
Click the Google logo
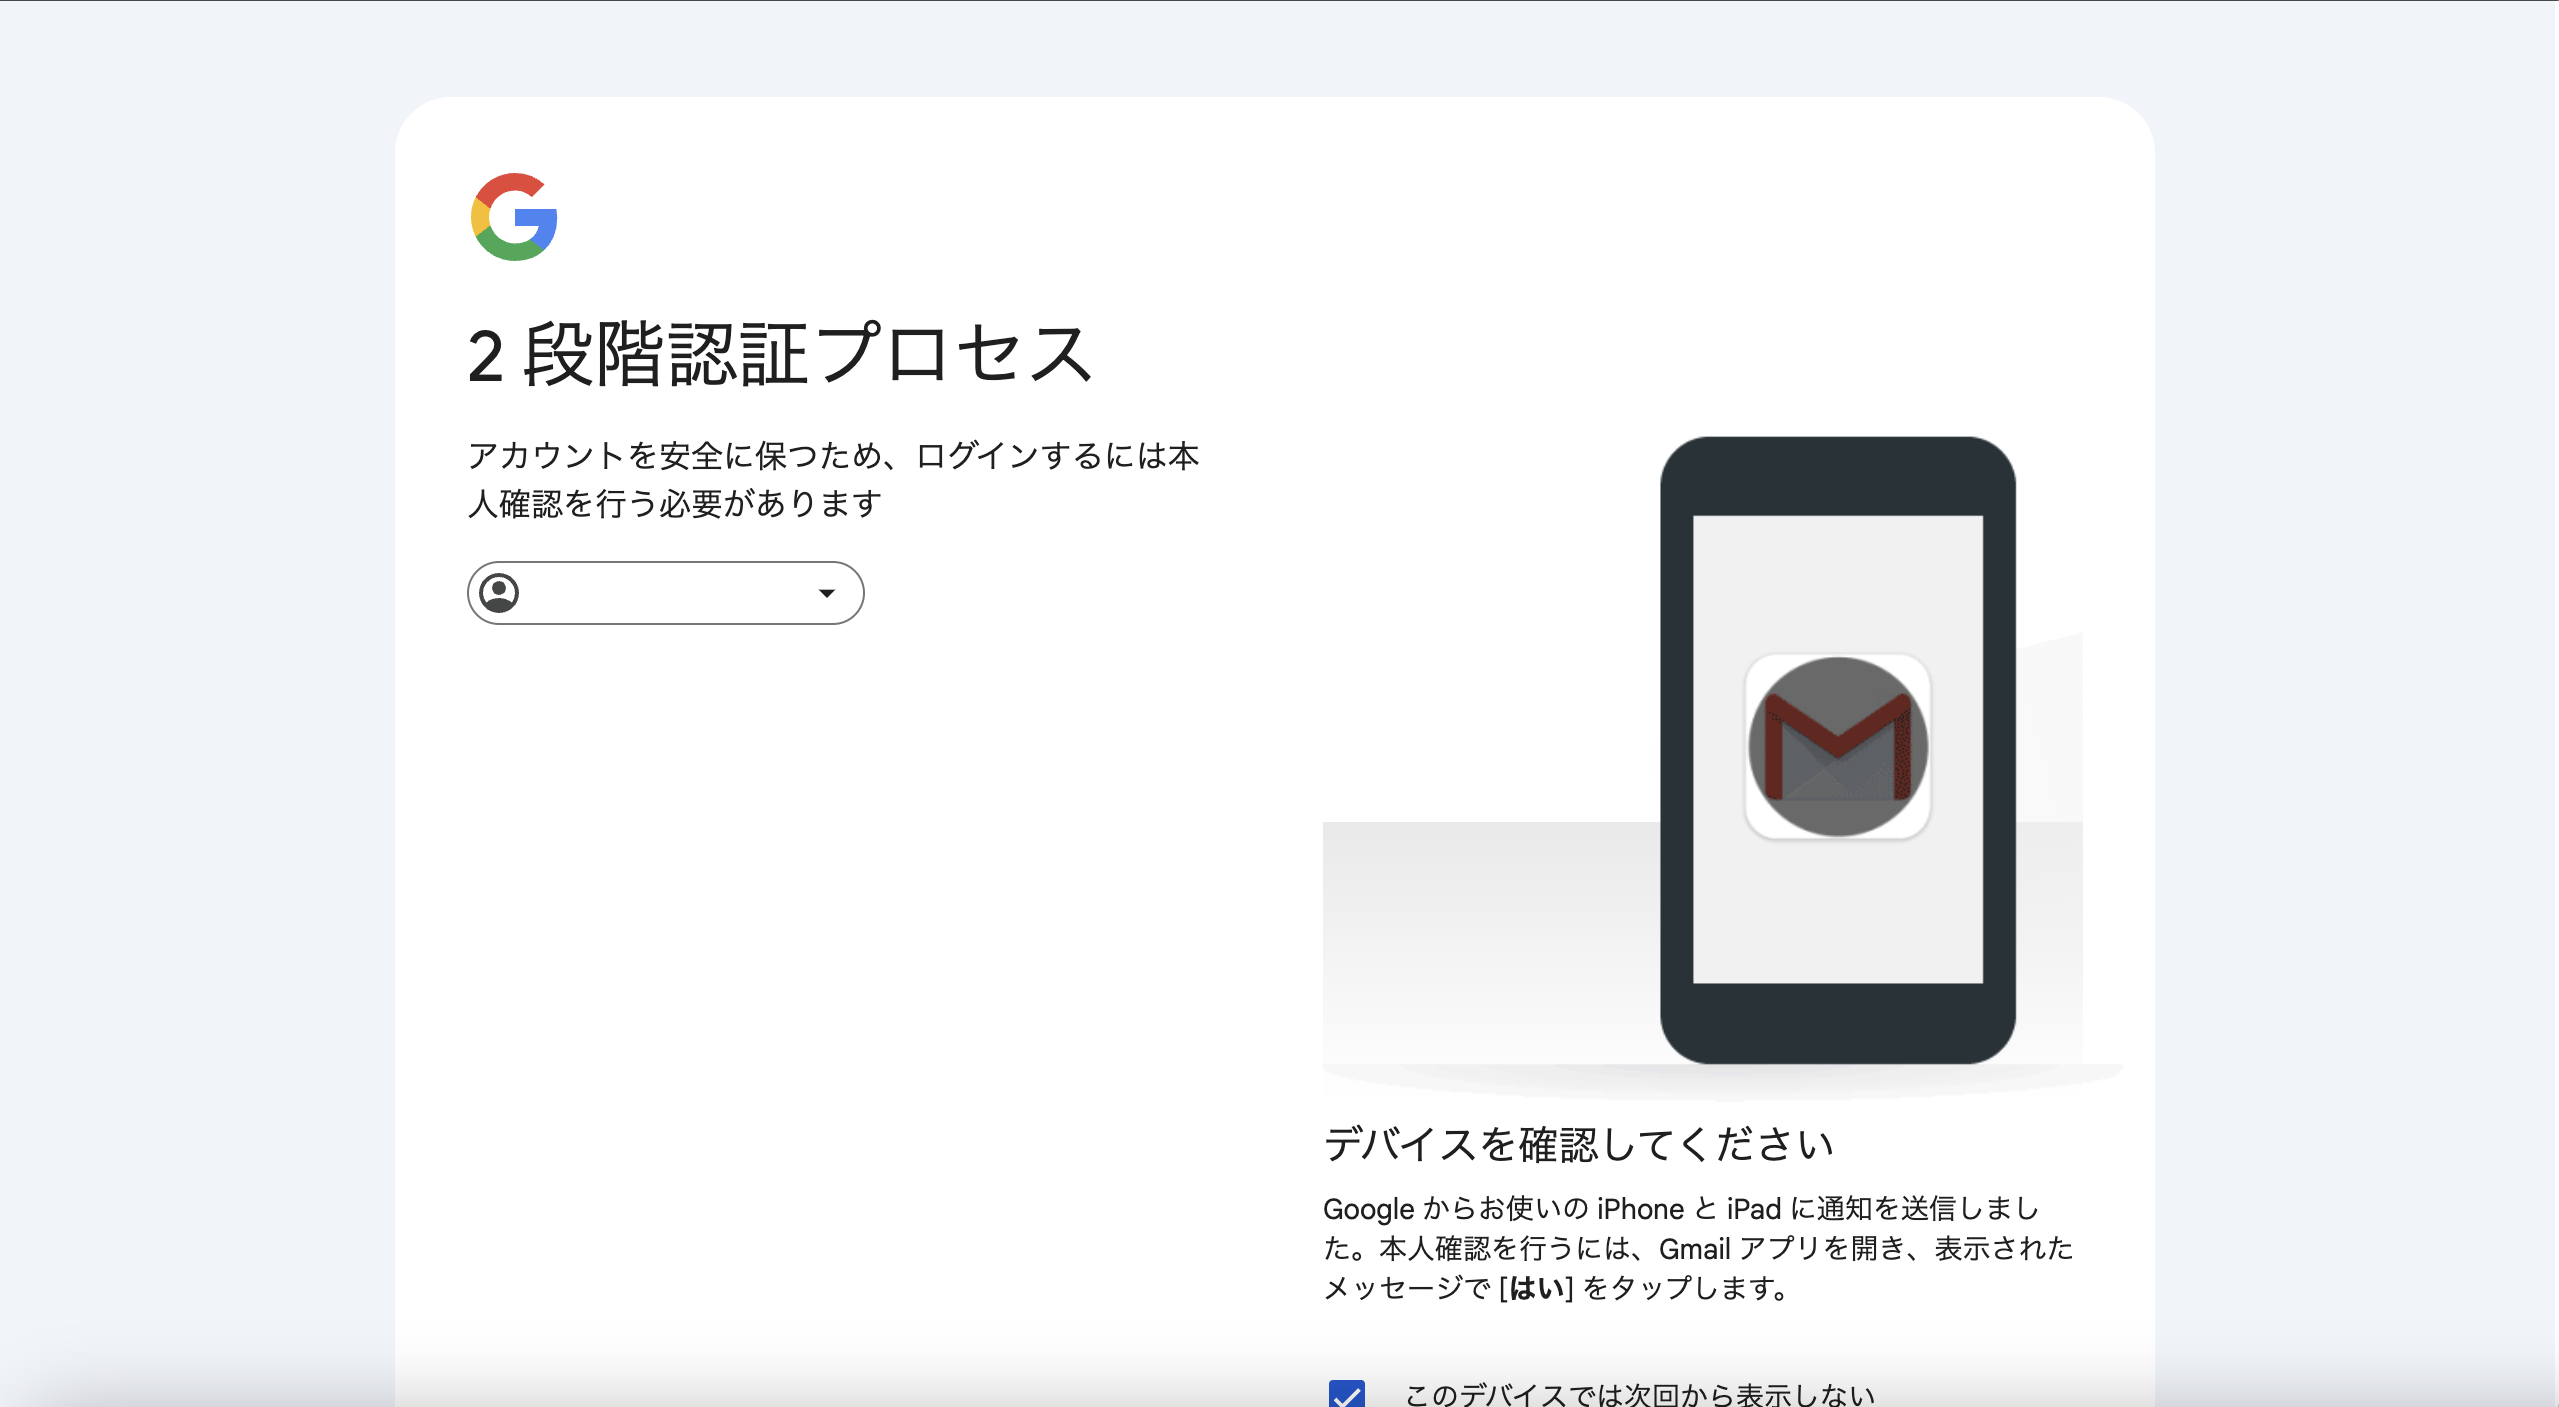(x=514, y=219)
